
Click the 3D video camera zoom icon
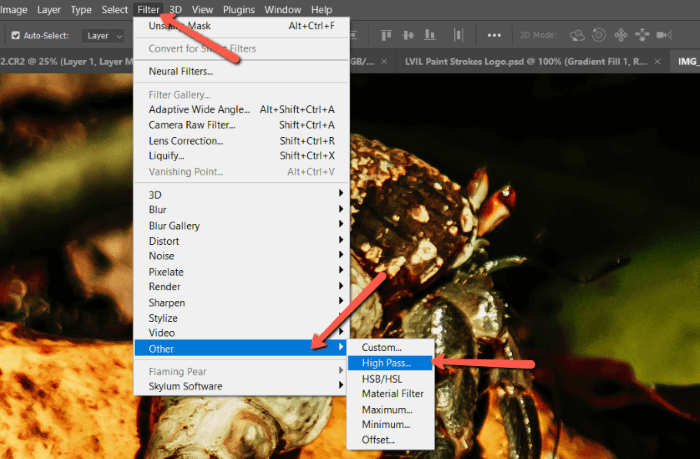[x=662, y=35]
